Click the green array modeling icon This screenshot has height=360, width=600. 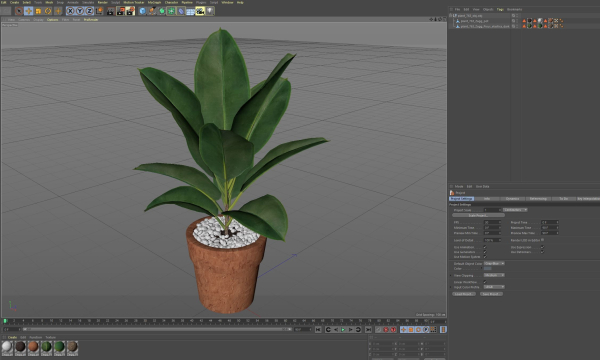click(171, 11)
